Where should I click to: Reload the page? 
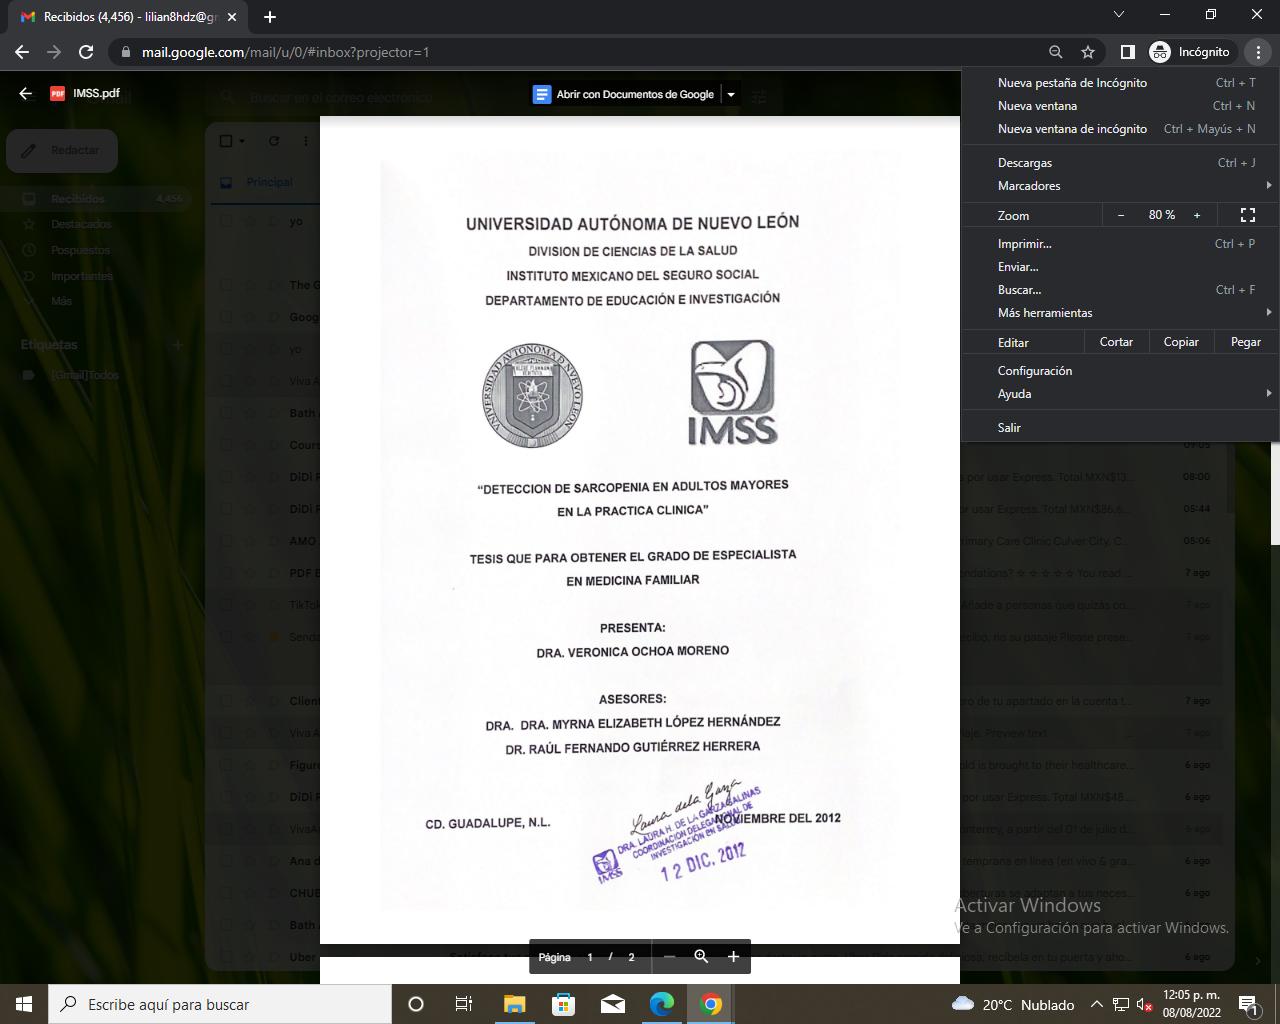(x=86, y=52)
